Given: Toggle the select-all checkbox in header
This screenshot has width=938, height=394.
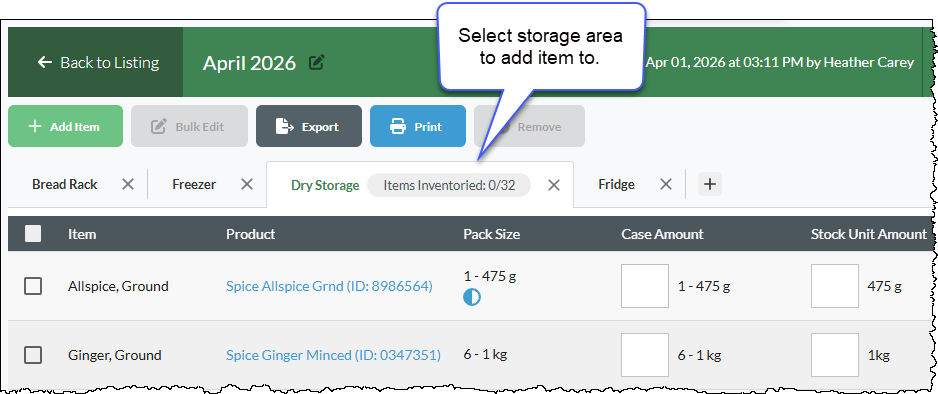Looking at the screenshot, I should [x=33, y=234].
